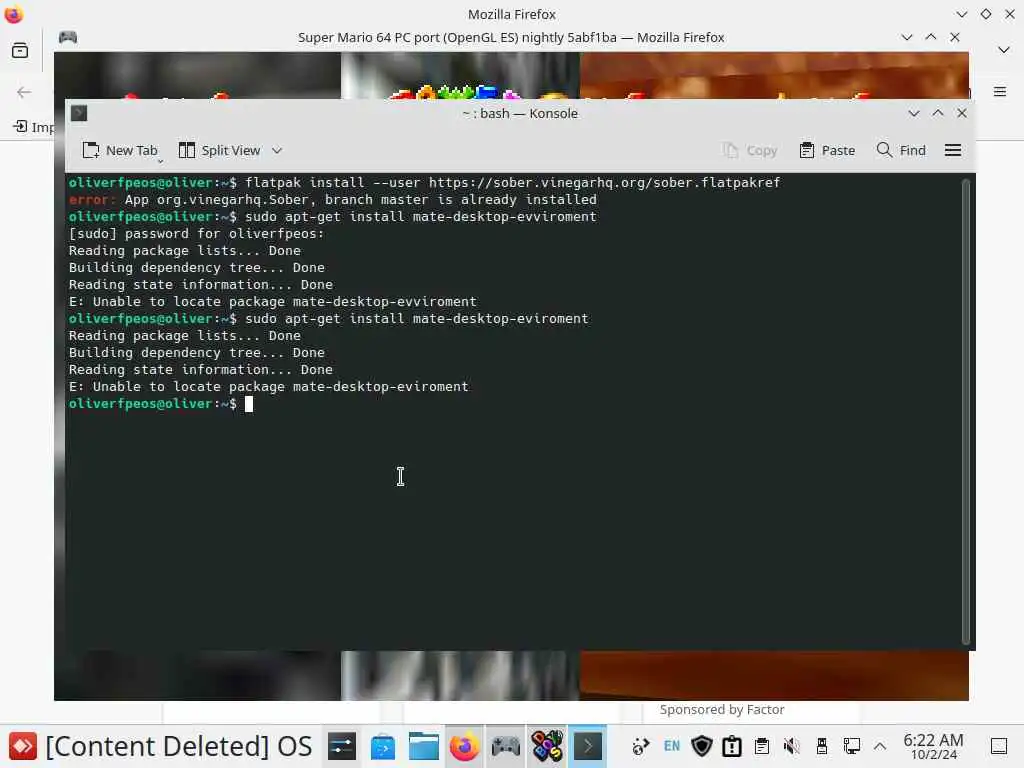Close the Super Mario 64 Firefox window
1024x768 pixels.
[x=955, y=37]
